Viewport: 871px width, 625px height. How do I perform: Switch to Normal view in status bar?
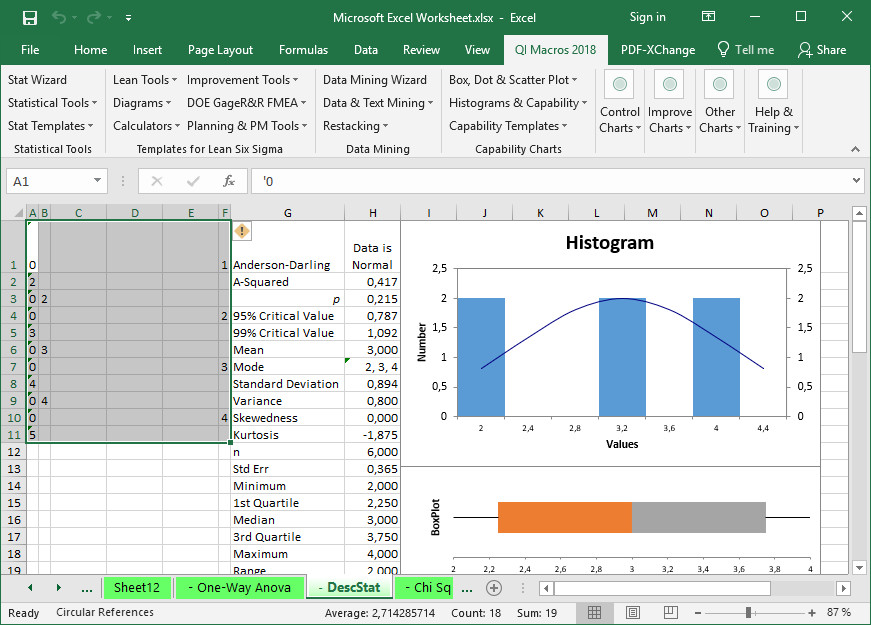pos(594,613)
